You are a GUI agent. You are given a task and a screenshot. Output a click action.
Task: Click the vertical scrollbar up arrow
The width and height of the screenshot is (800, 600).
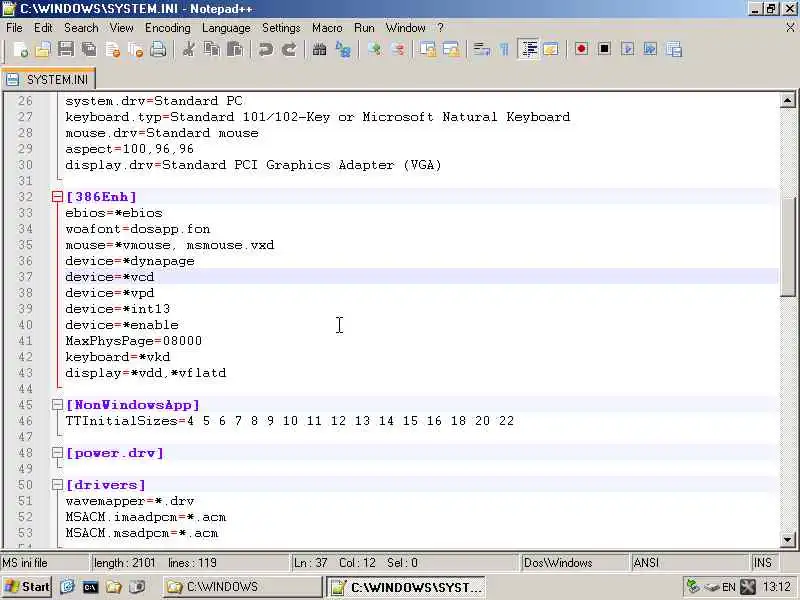(x=787, y=101)
